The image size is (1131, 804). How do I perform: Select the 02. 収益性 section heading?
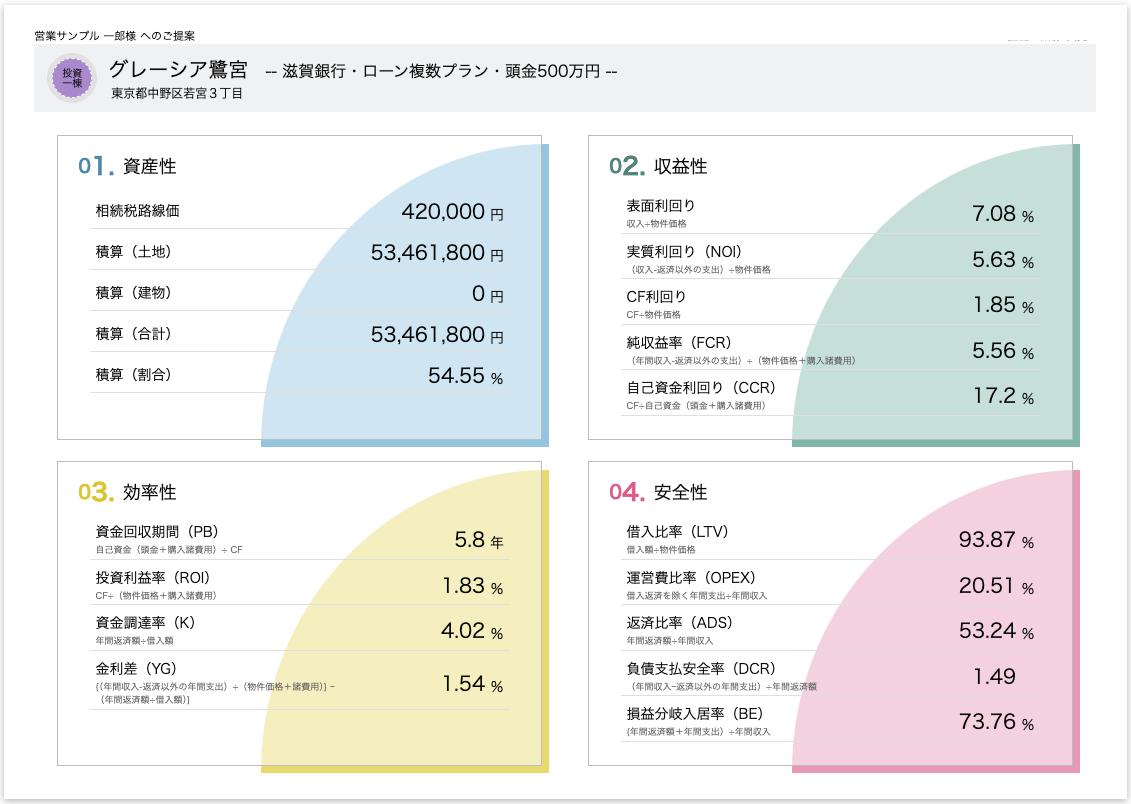click(x=658, y=166)
